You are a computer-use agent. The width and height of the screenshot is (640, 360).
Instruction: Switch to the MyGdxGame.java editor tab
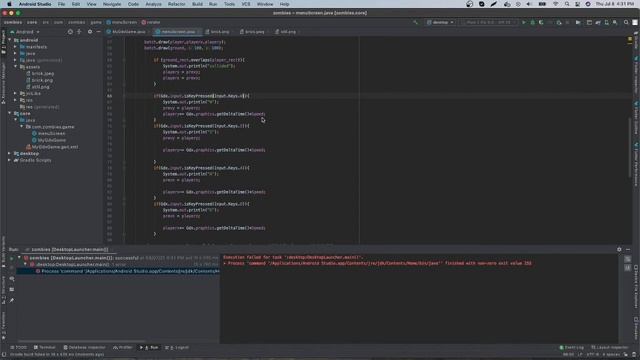[126, 32]
